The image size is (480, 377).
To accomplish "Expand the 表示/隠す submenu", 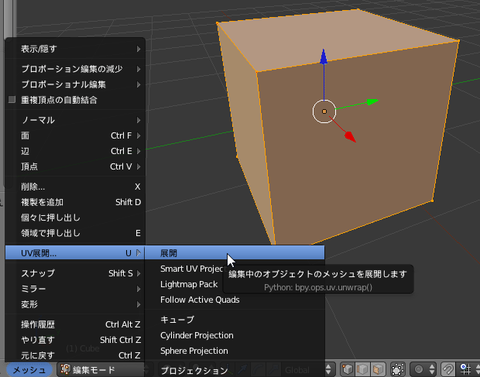I will [x=75, y=49].
